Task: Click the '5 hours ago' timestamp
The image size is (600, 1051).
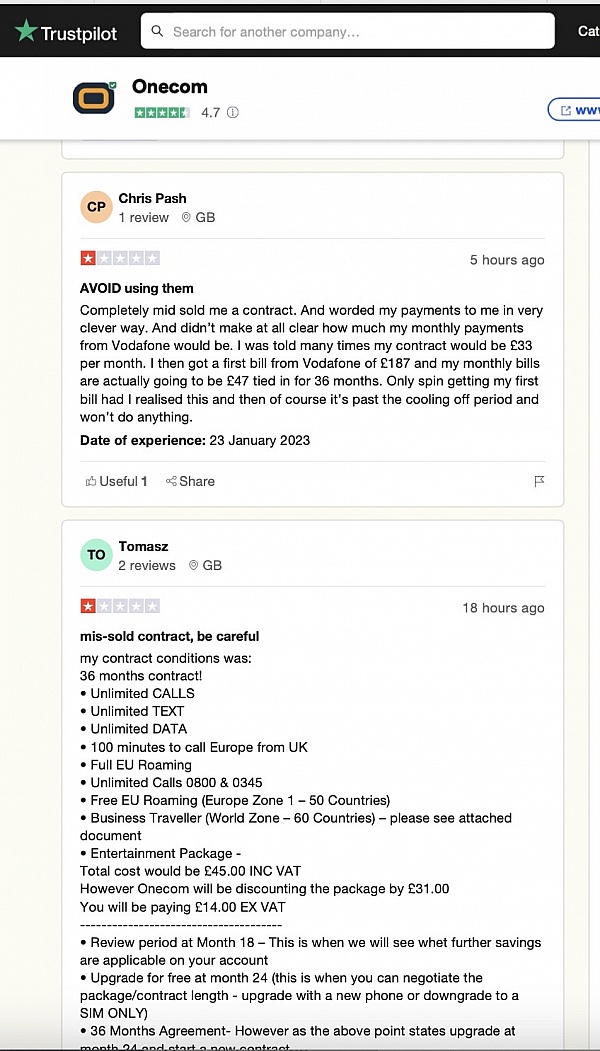Action: 507,260
